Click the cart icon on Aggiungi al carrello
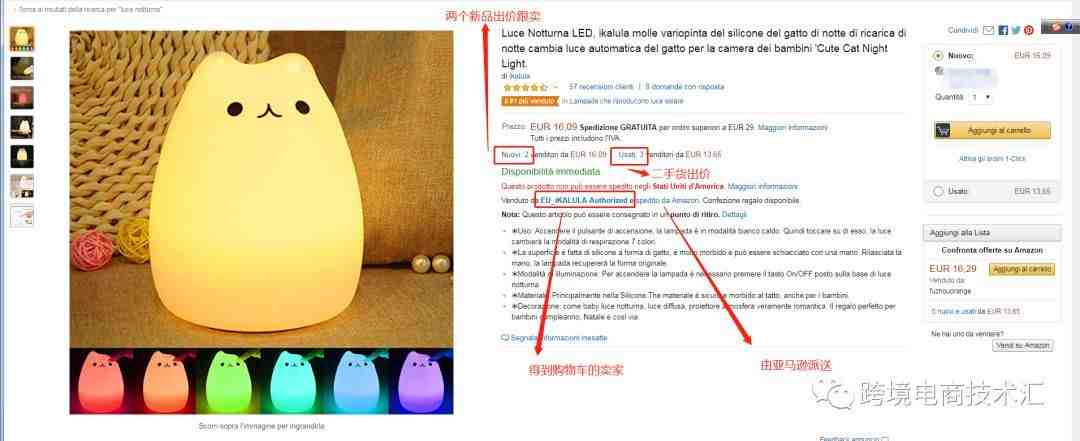This screenshot has height=441, width=1080. click(x=943, y=130)
